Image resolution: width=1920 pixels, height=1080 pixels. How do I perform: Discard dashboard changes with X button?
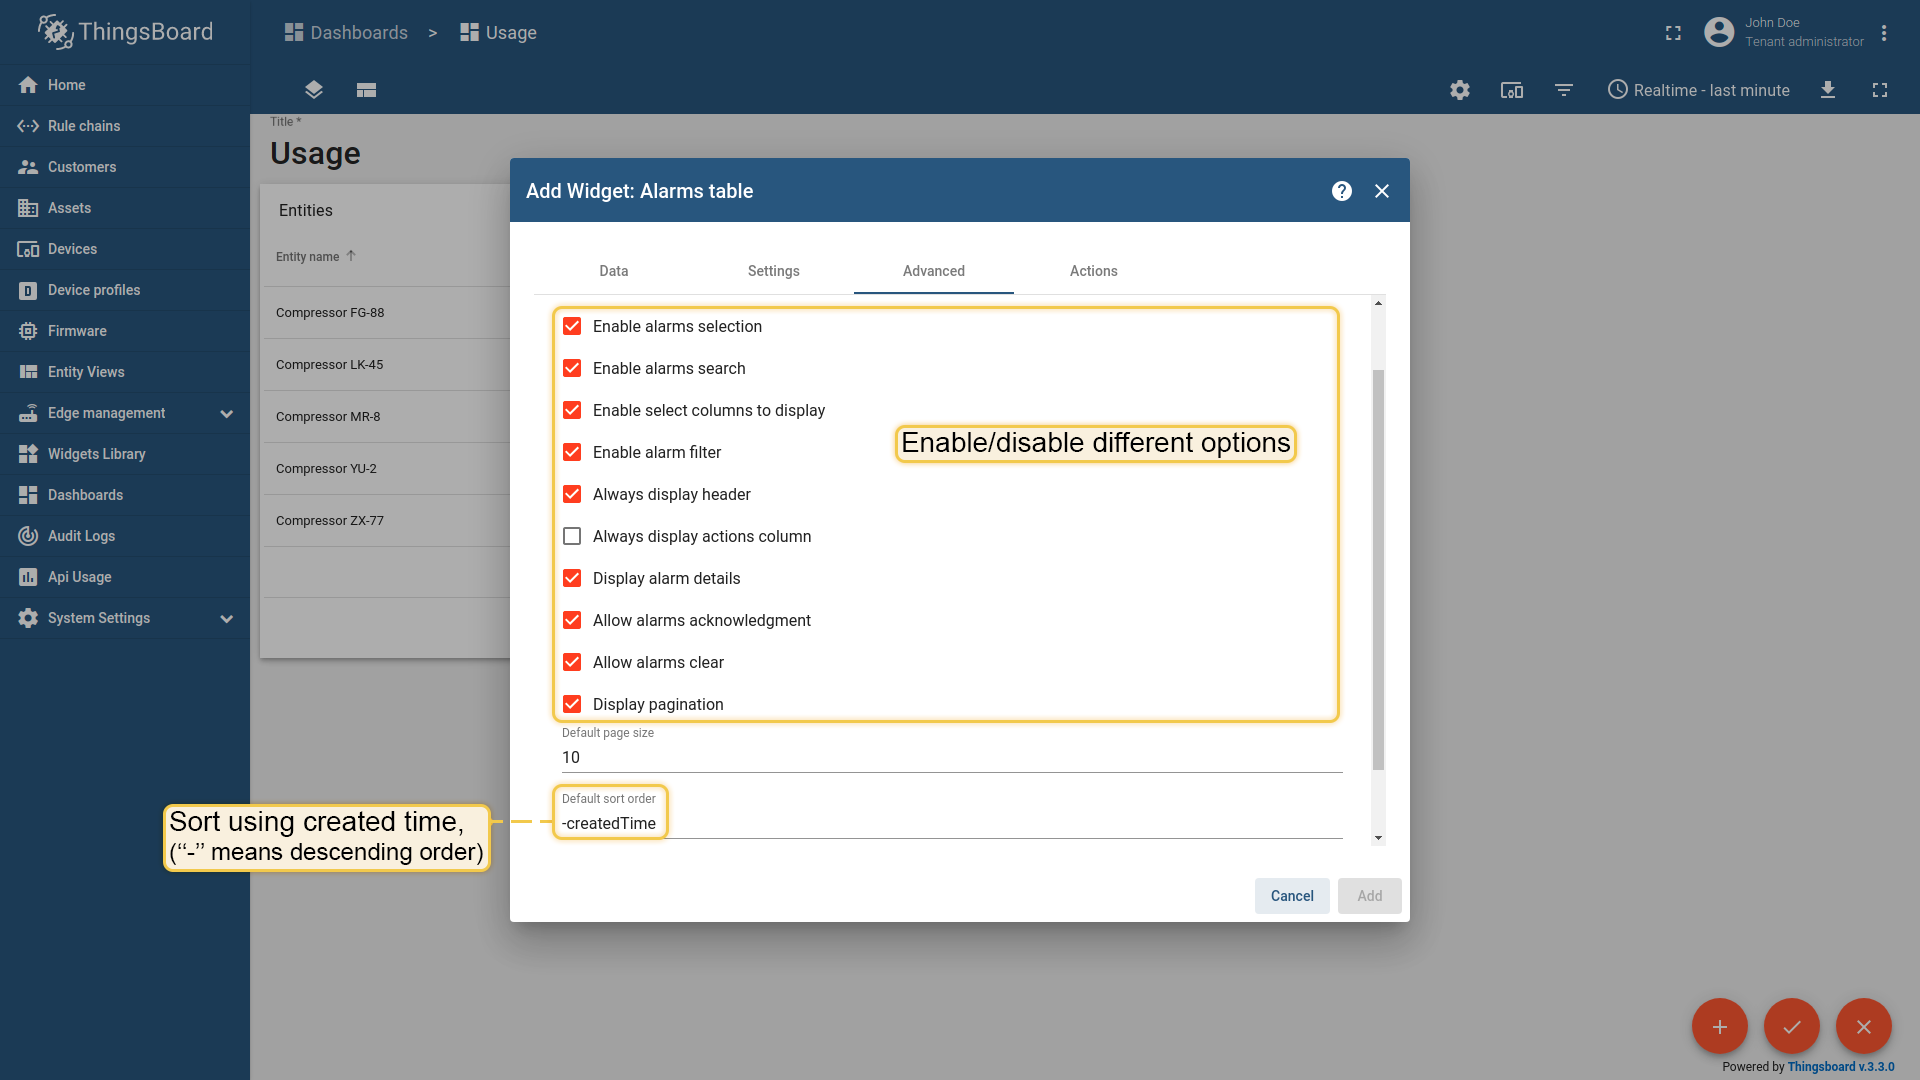[1864, 1026]
